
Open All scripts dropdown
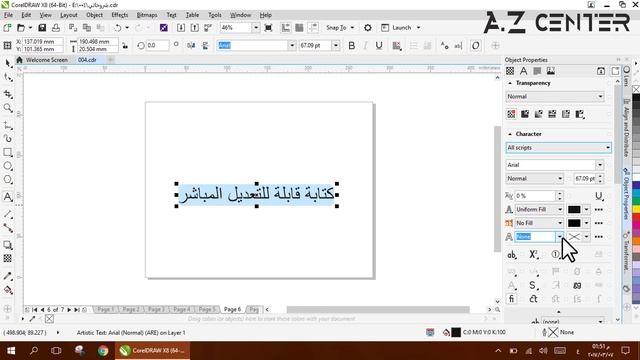(558, 147)
